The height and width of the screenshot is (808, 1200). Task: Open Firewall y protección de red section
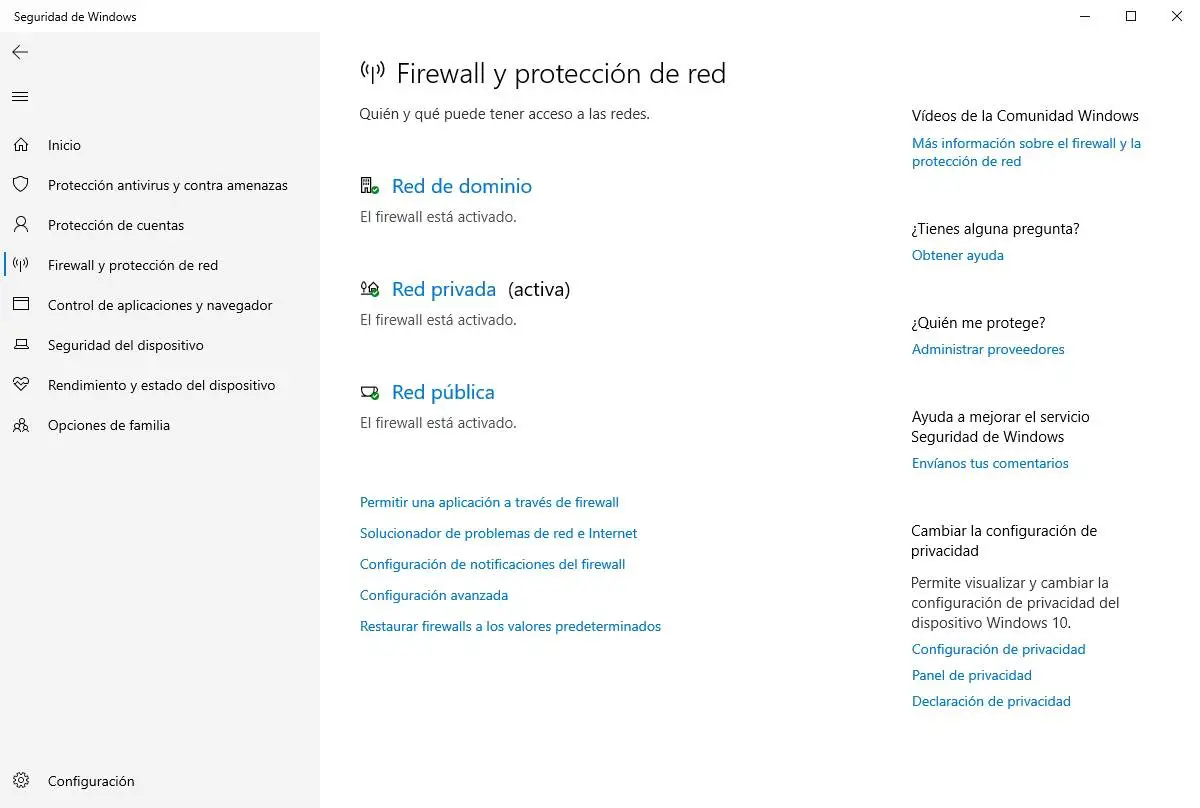(133, 265)
